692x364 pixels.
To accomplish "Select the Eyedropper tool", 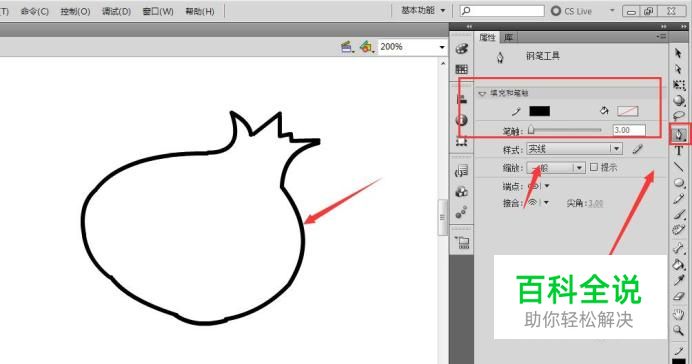I will pos(679,280).
